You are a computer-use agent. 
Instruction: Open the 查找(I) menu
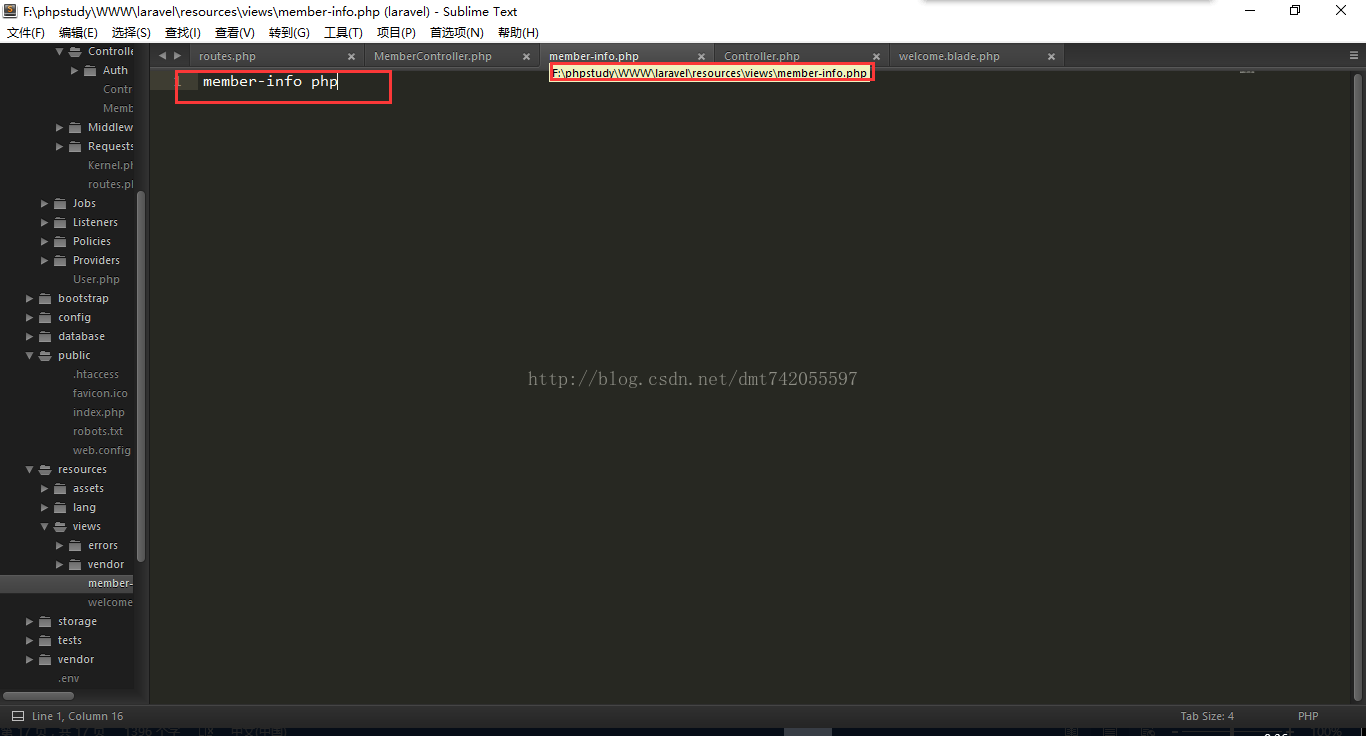click(x=183, y=33)
